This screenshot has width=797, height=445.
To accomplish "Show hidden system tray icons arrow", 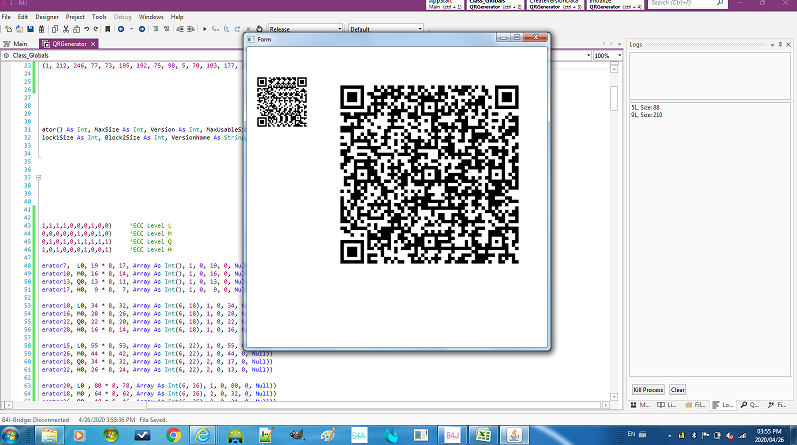I will [669, 435].
